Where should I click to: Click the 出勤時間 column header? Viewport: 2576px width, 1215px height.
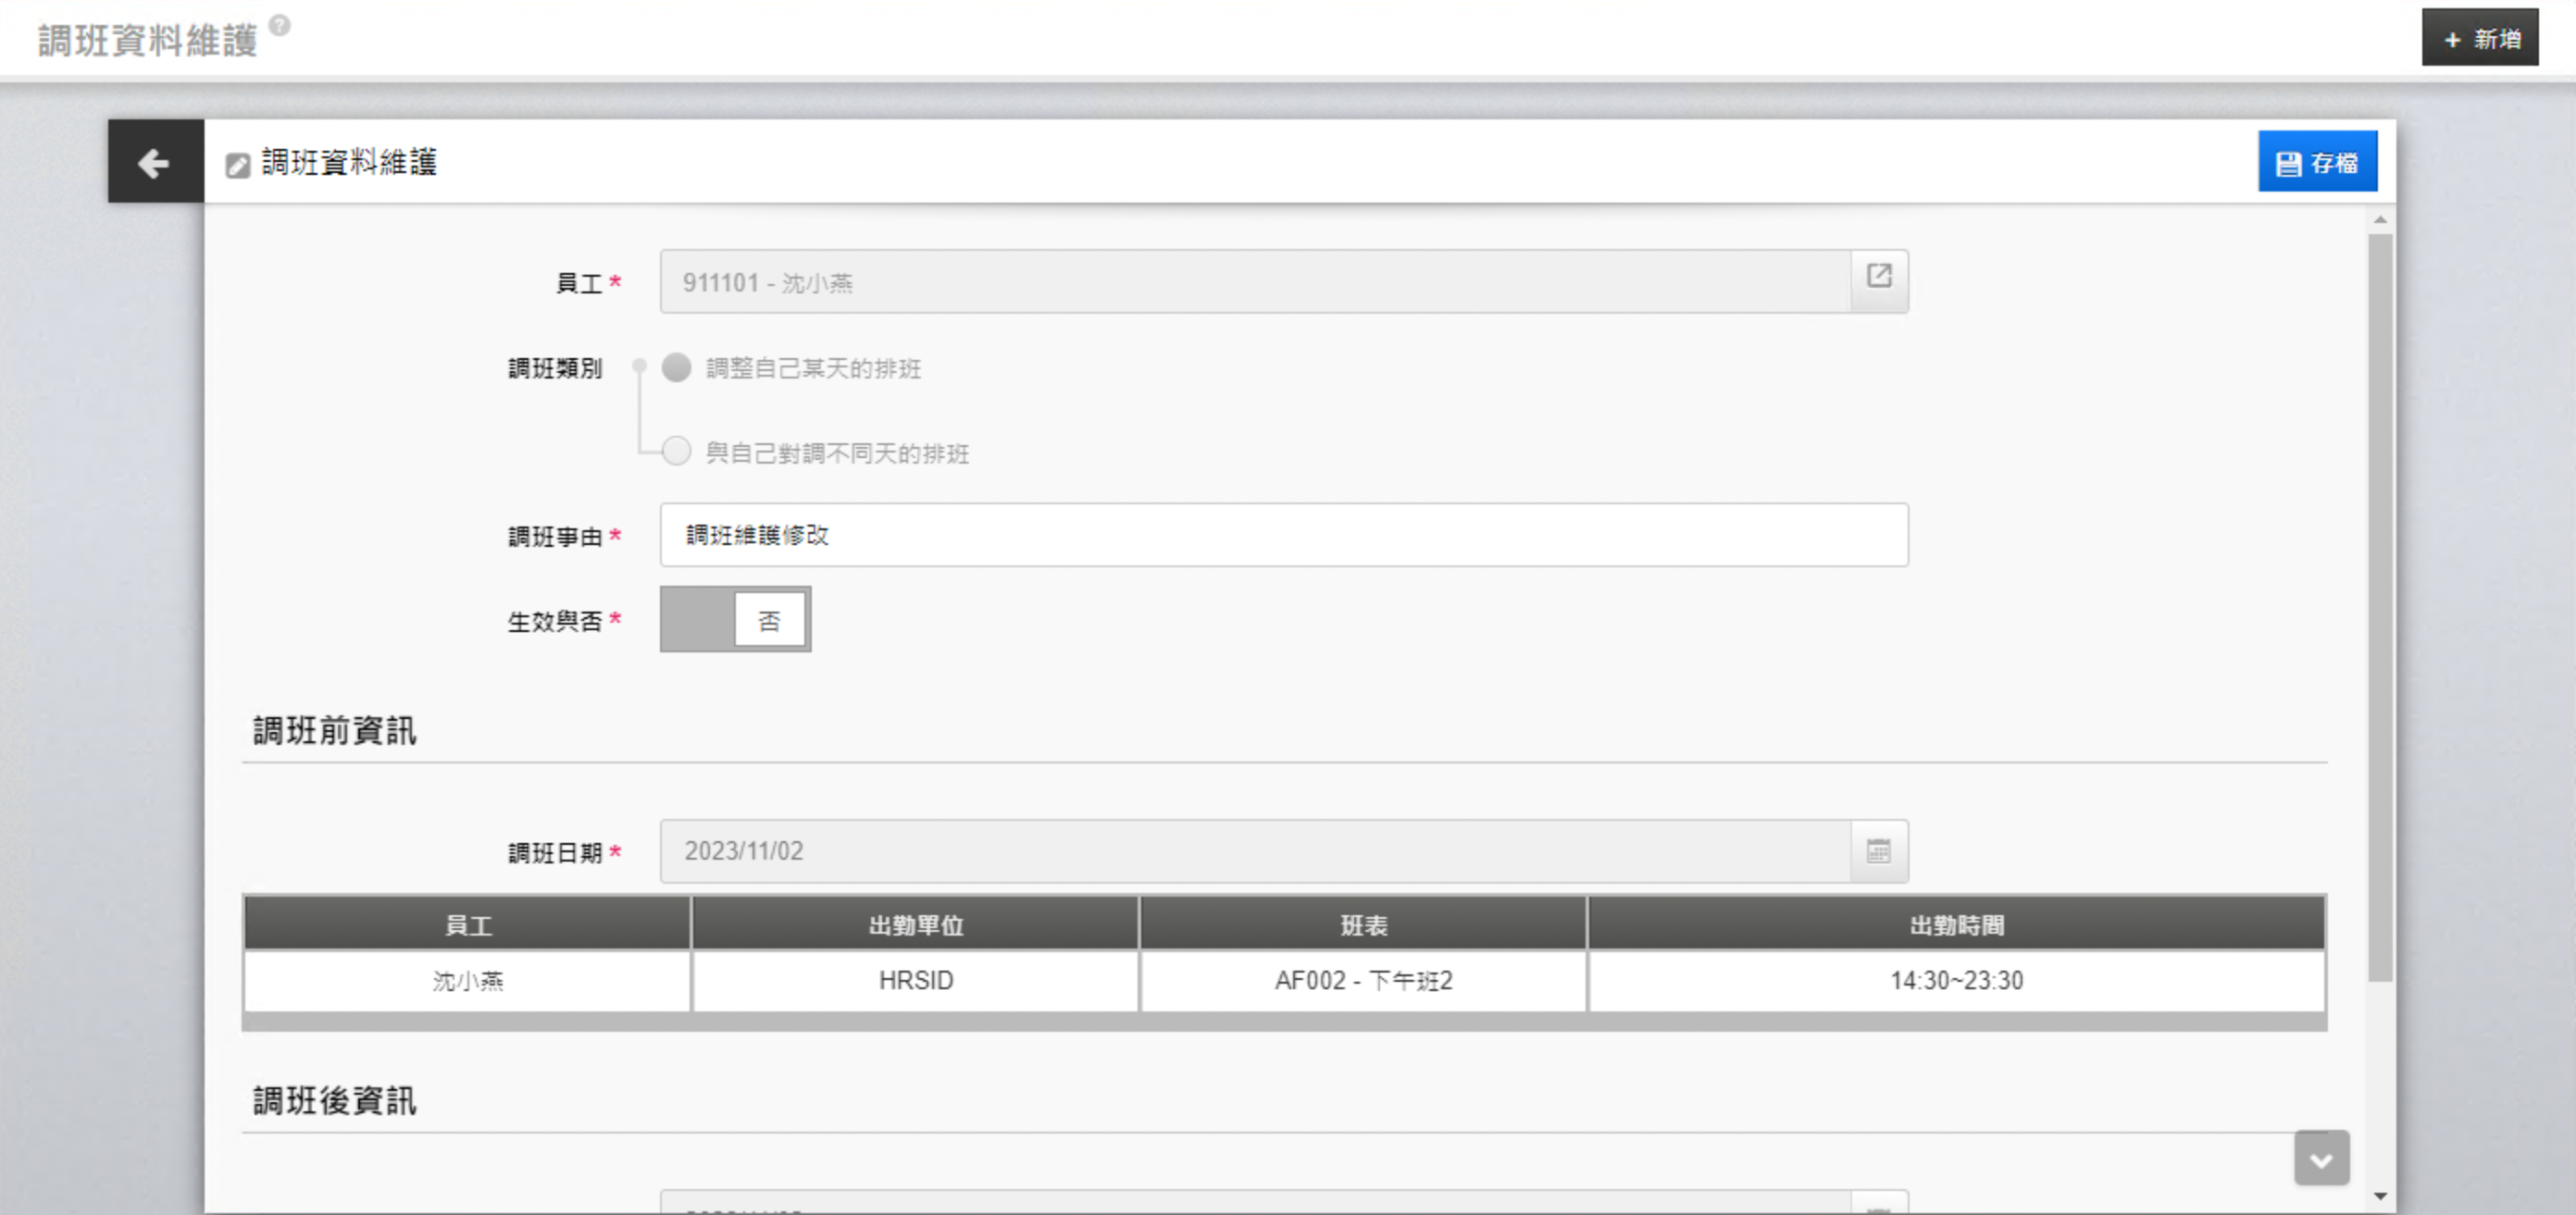[x=1957, y=925]
